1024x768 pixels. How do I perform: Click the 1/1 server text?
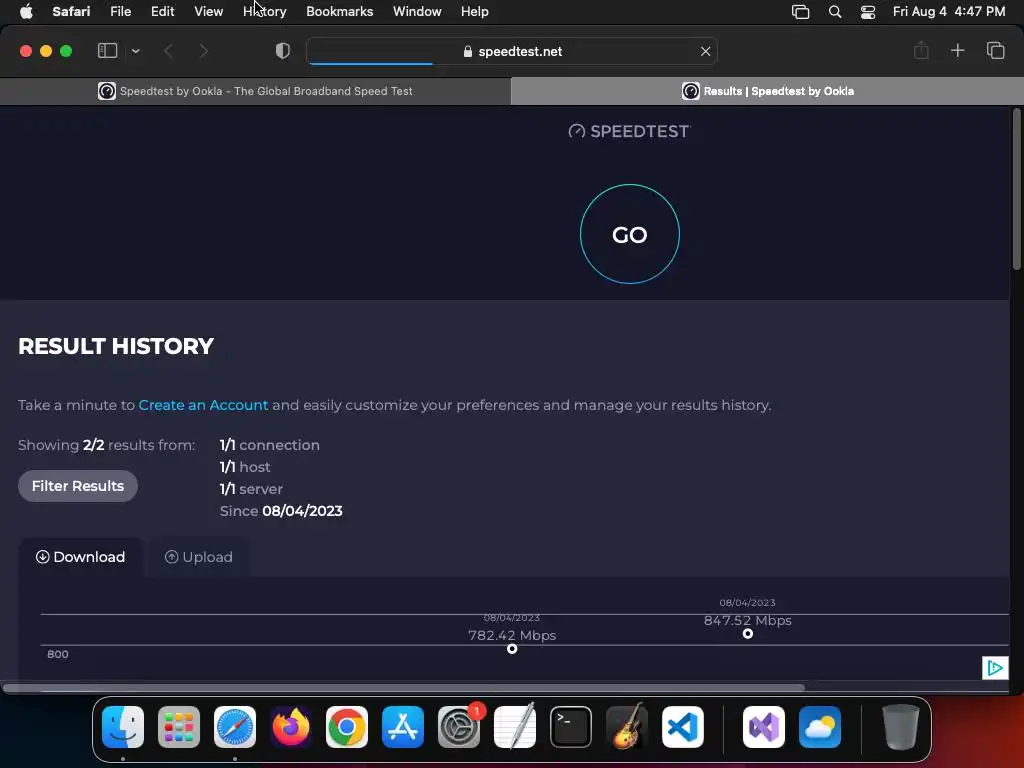(251, 489)
